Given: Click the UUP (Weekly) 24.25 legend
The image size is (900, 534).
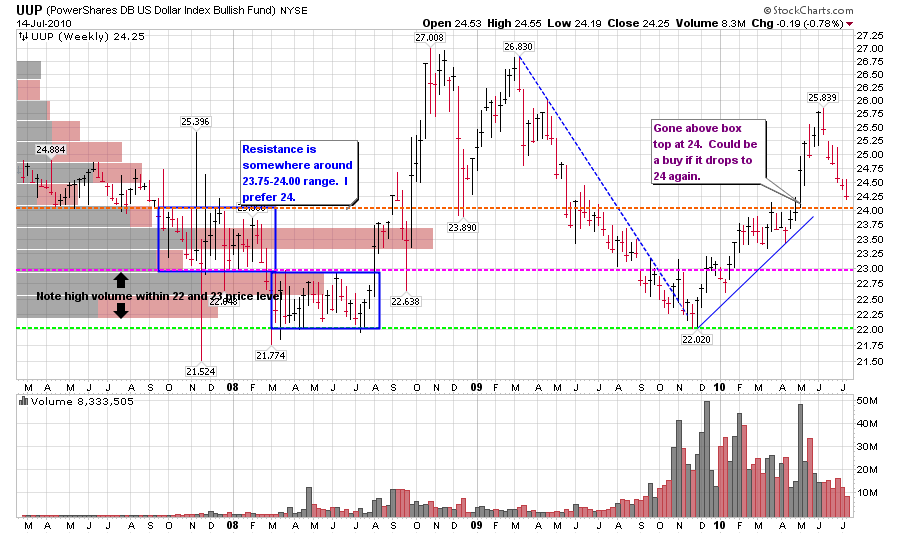Looking at the screenshot, I should (88, 37).
